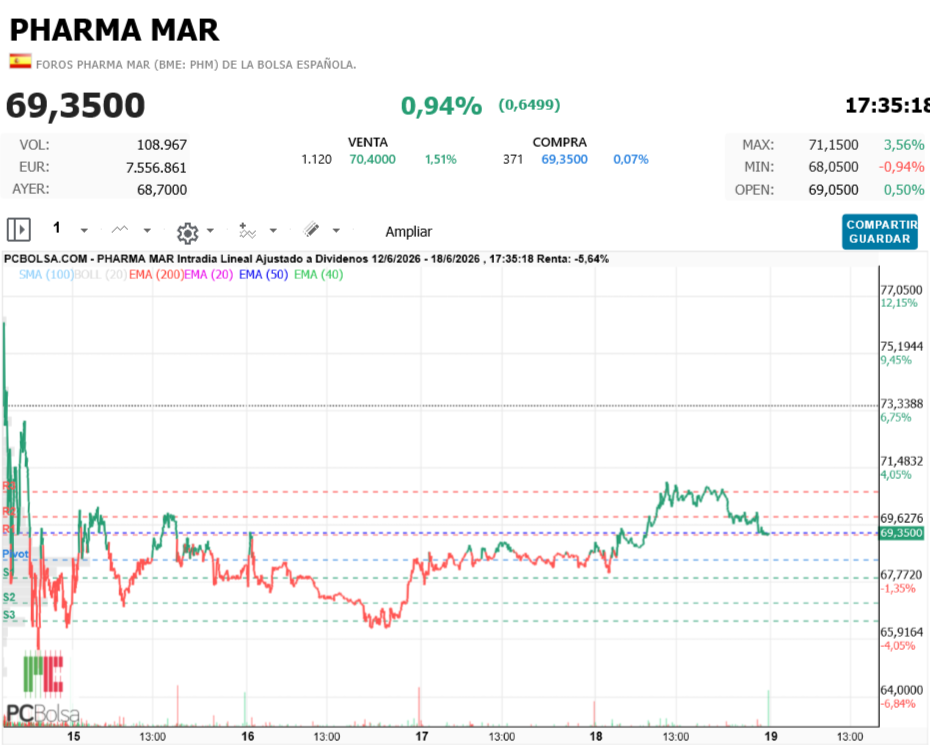Click the S3 support level label

click(x=9, y=615)
